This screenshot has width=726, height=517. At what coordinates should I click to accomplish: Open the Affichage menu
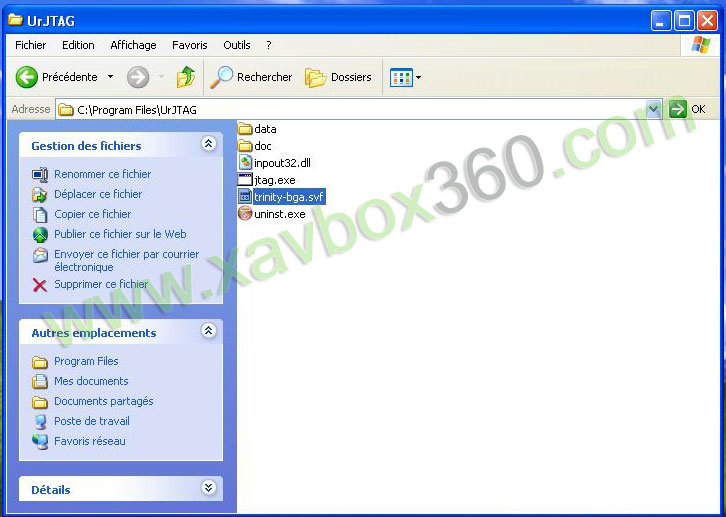pyautogui.click(x=133, y=45)
